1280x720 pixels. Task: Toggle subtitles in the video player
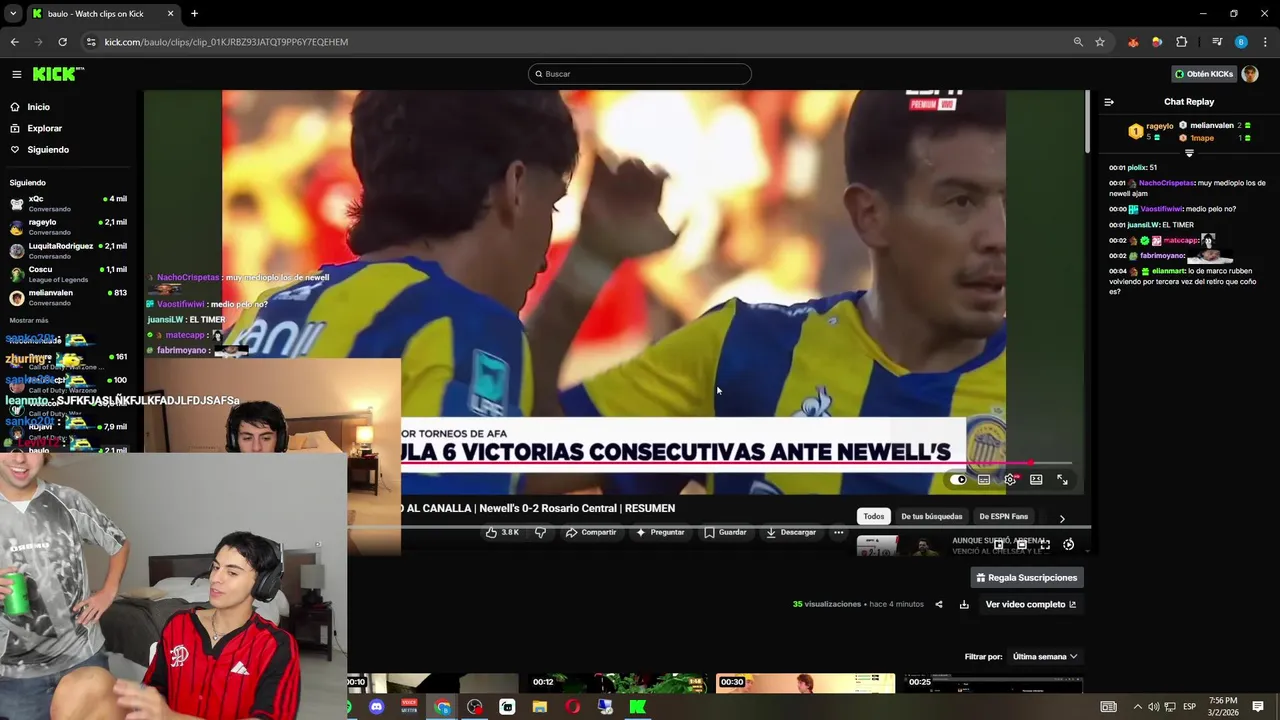point(984,480)
